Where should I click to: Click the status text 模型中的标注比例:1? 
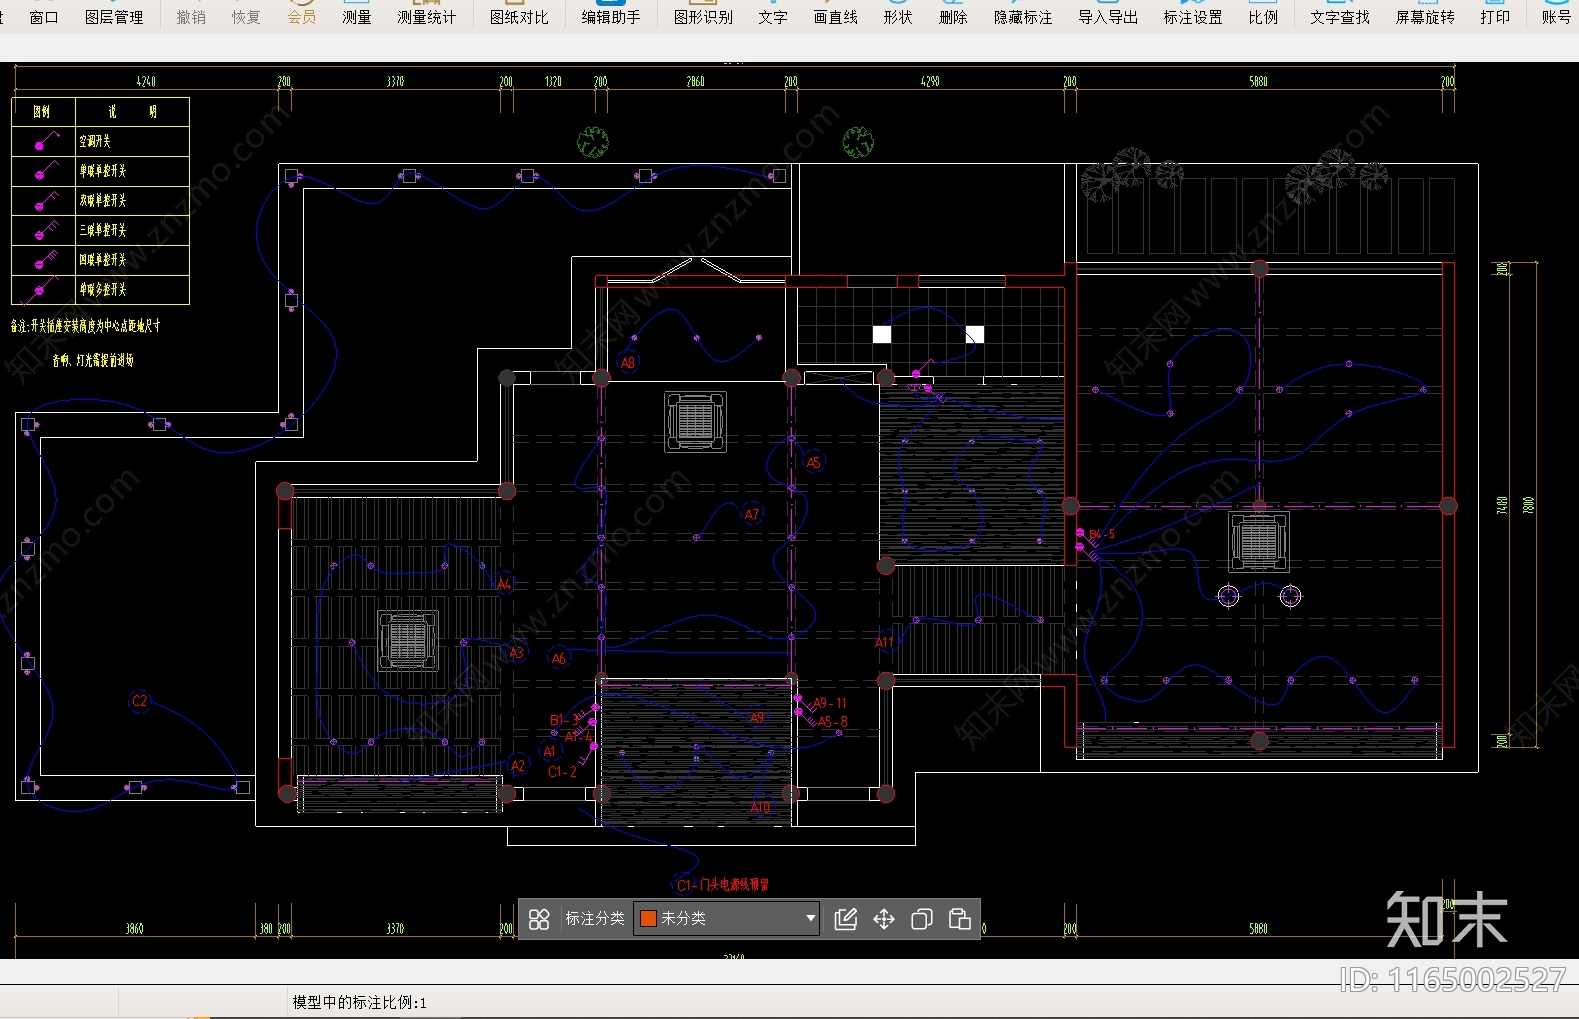(x=359, y=1002)
